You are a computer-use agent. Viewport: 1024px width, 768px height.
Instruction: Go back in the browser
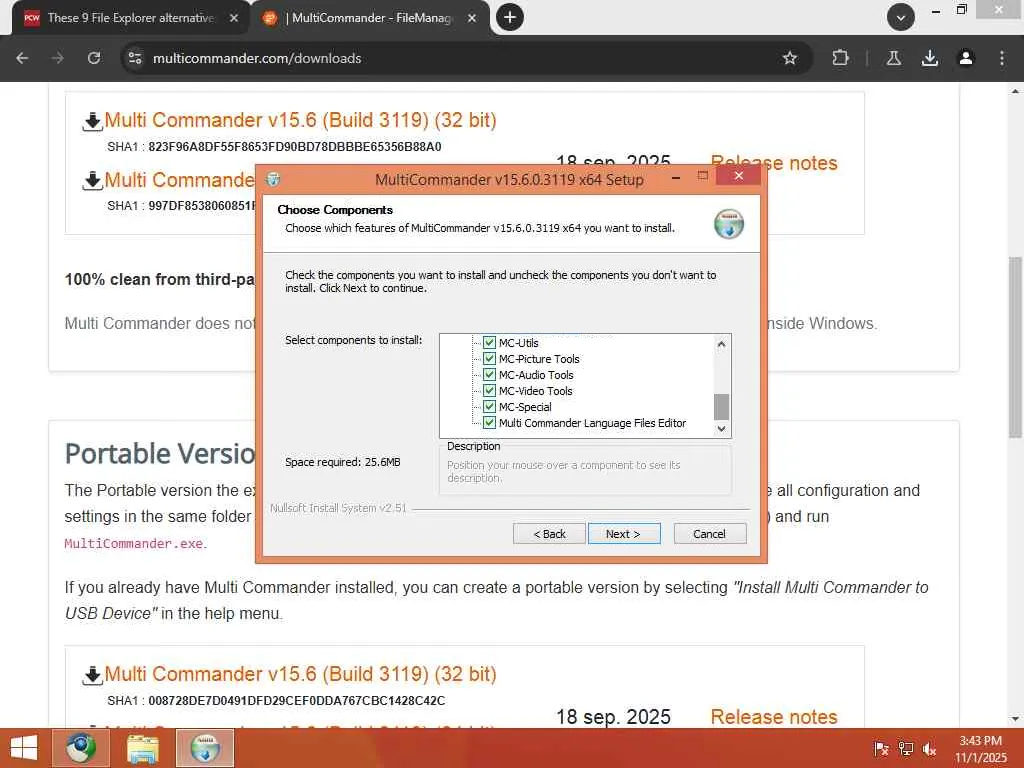[22, 58]
